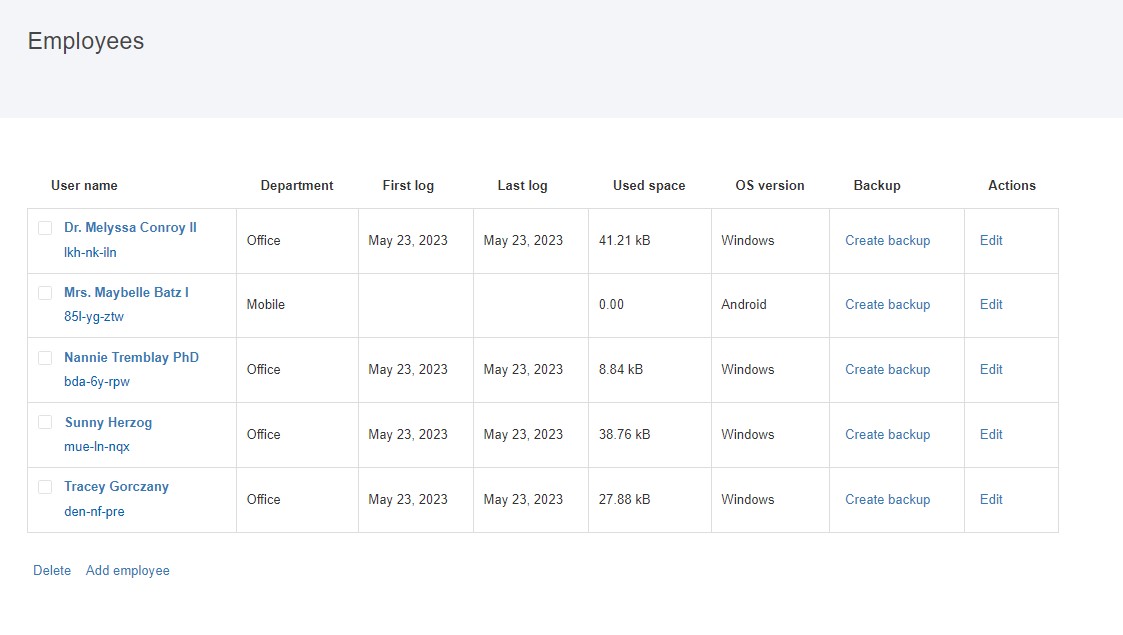The width and height of the screenshot is (1123, 635).
Task: Open Tracey Gorczany profile link
Action: coord(116,487)
